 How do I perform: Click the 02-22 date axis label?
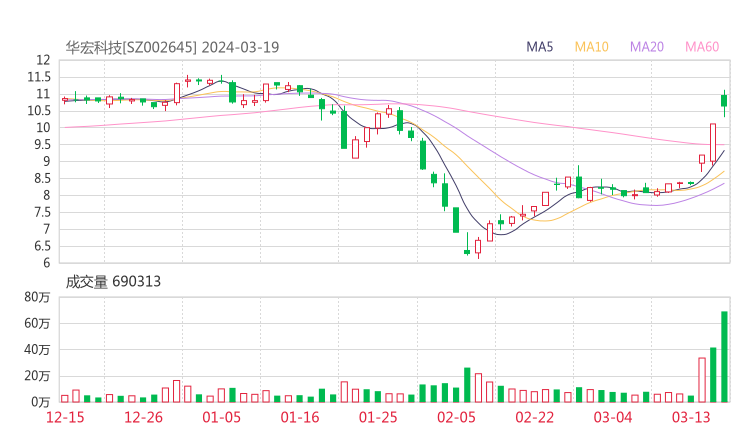point(535,417)
